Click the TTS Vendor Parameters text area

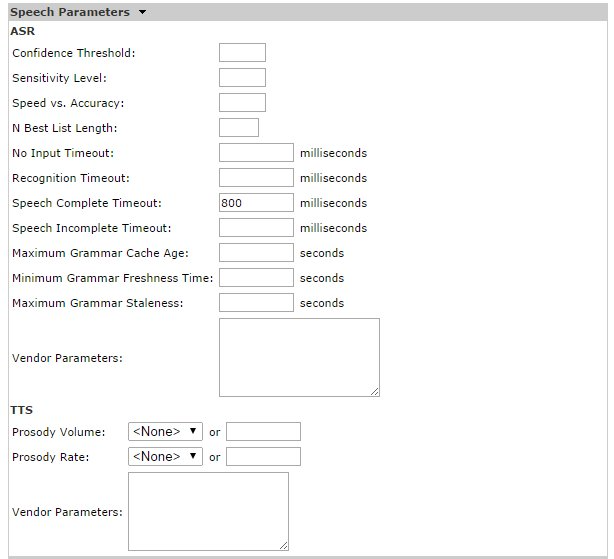tap(208, 511)
